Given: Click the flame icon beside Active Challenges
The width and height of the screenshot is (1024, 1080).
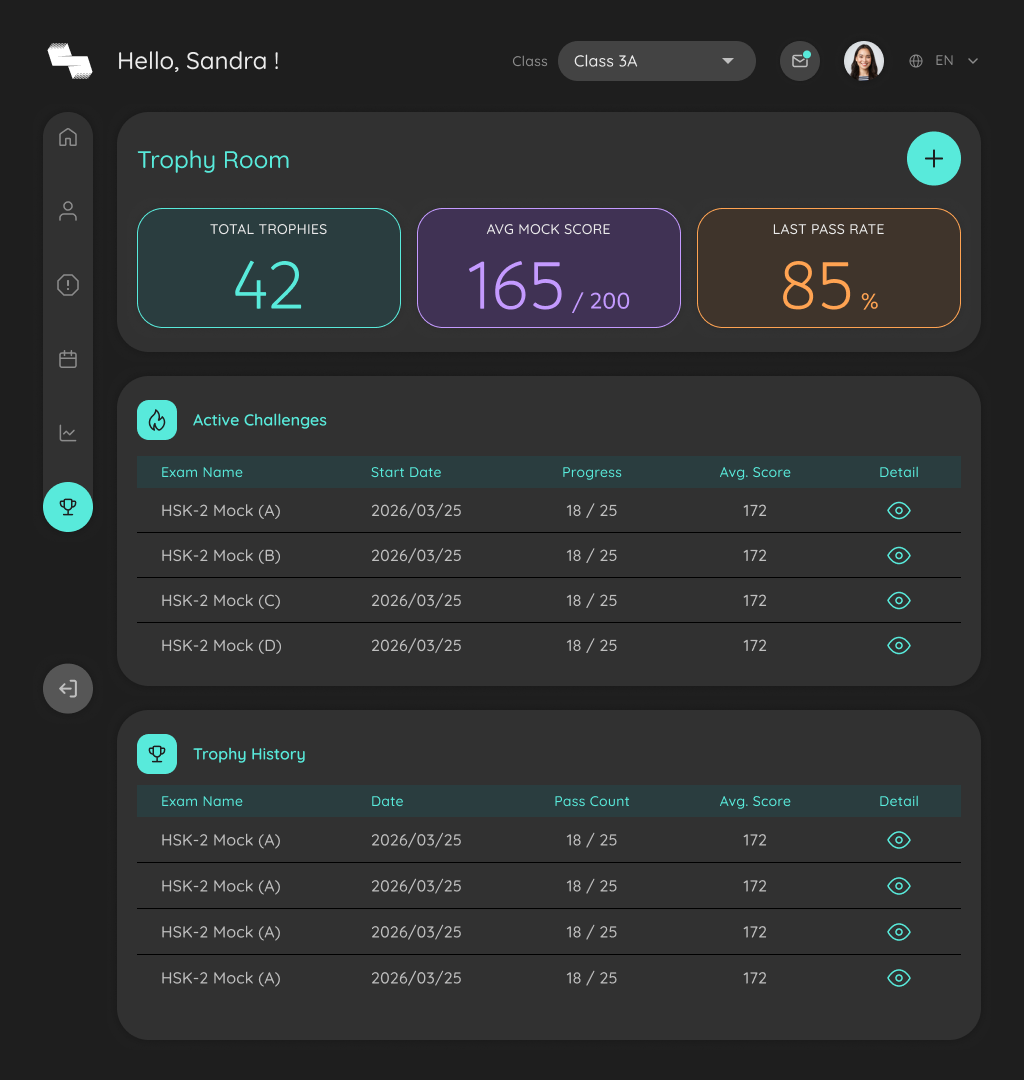Looking at the screenshot, I should click(x=157, y=420).
